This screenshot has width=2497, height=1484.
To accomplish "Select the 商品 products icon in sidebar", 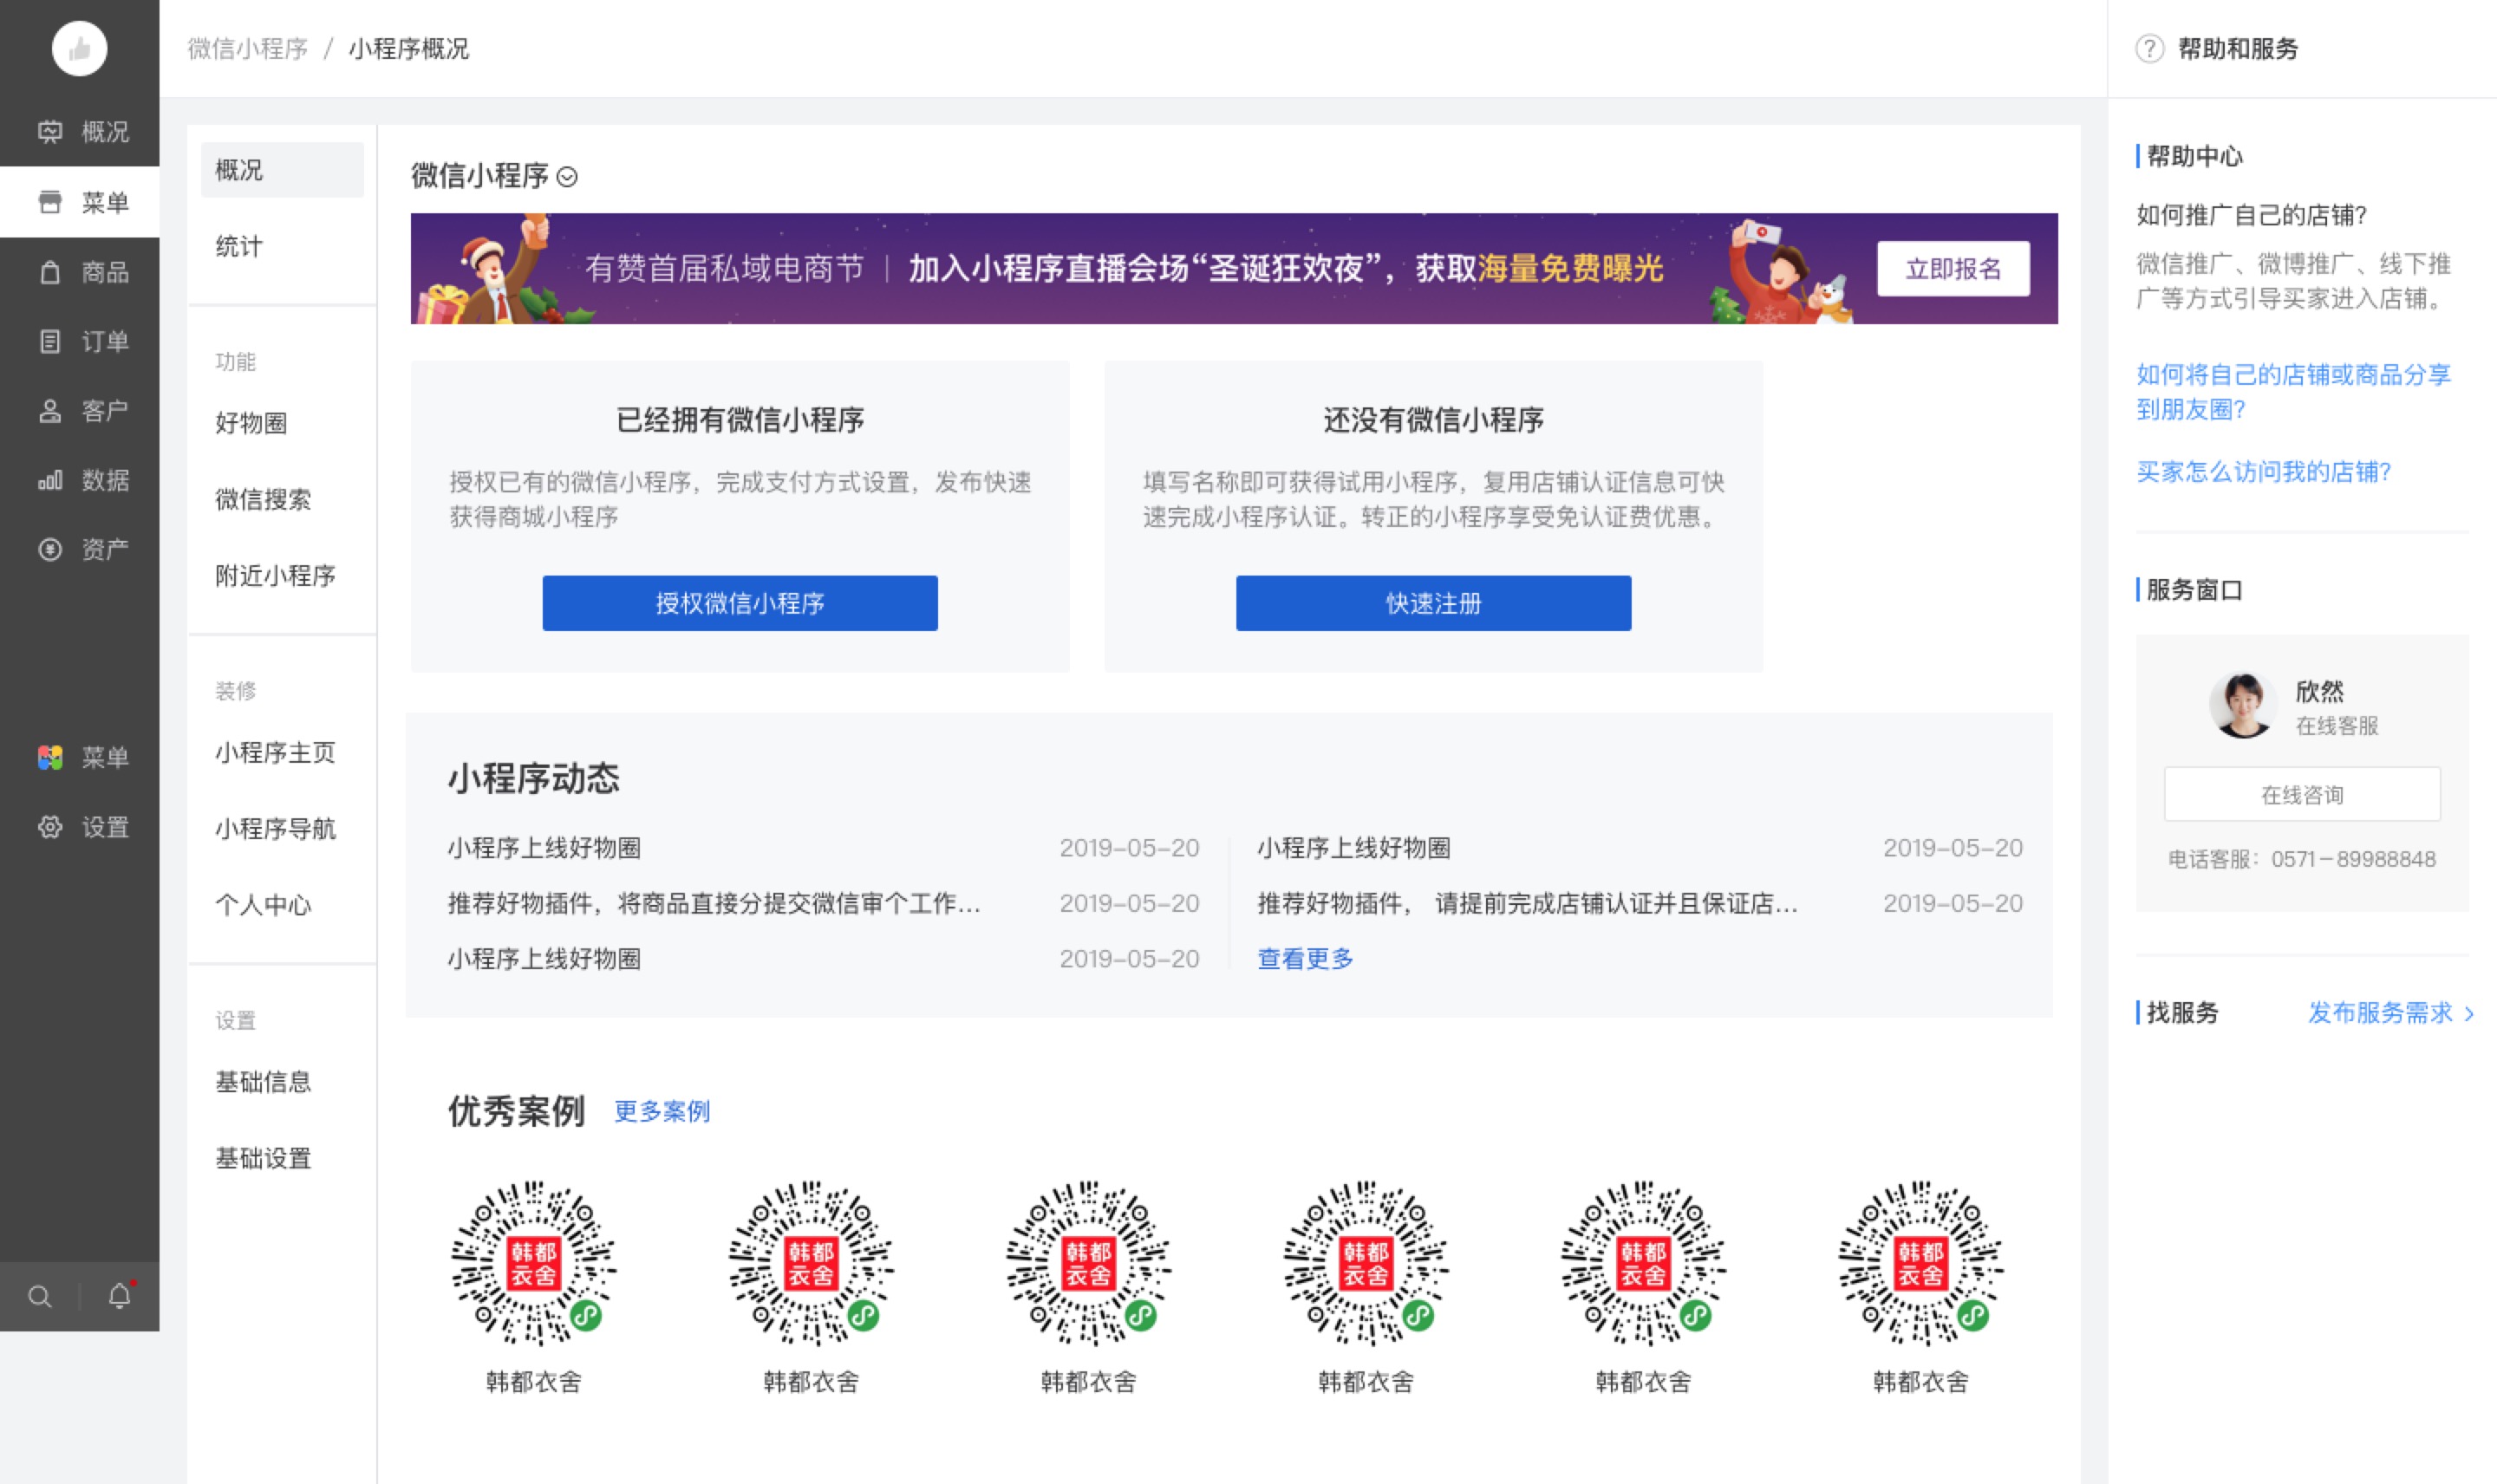I will click(x=52, y=272).
